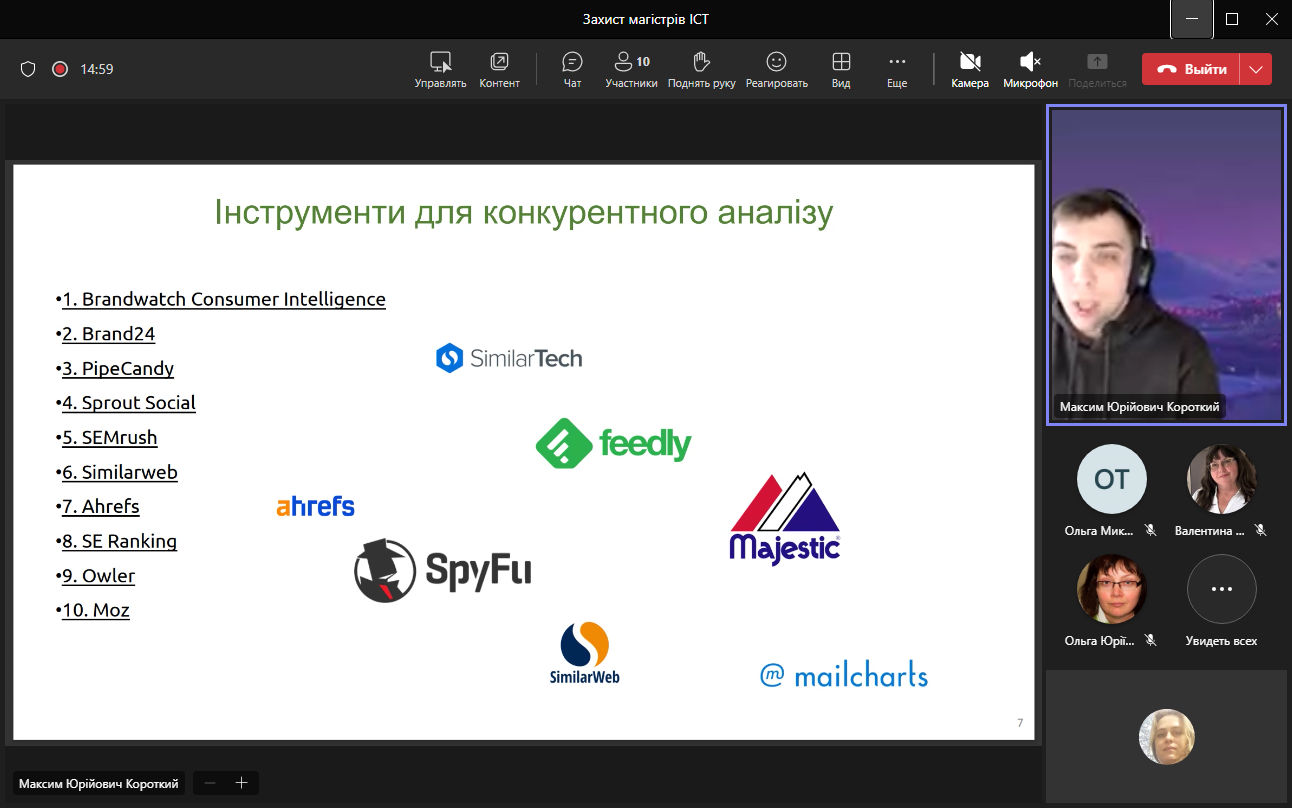1292x808 pixels.
Task: Click the SpyFu logo
Action: point(442,570)
